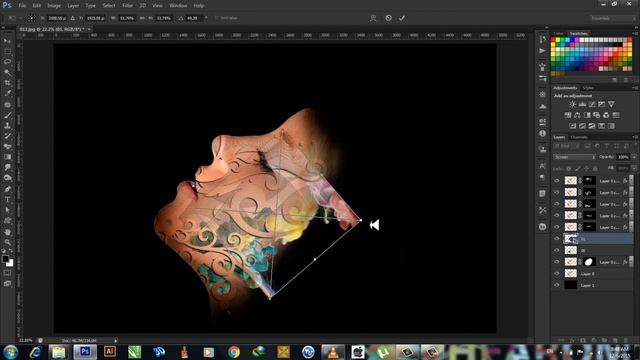
Task: Select the Clone Stamp tool
Action: click(7, 126)
